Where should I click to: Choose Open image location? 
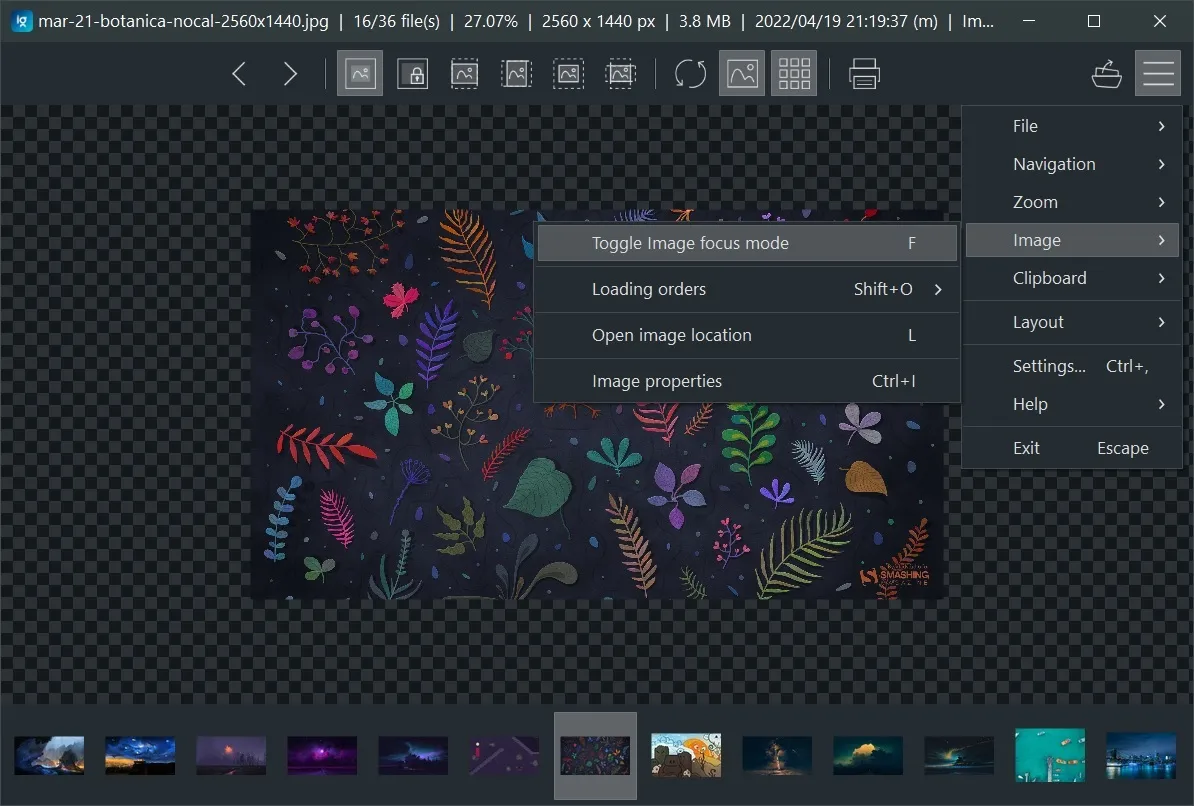(747, 335)
